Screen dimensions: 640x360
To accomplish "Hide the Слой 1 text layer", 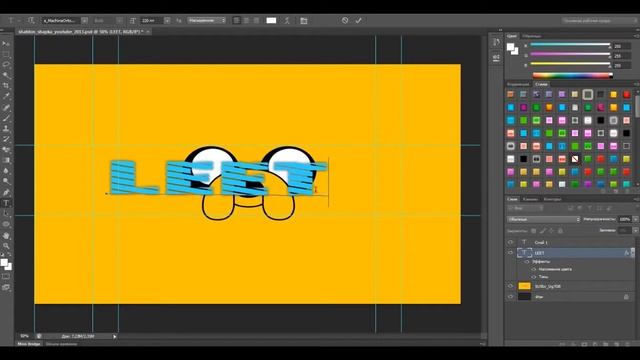I will 510,242.
